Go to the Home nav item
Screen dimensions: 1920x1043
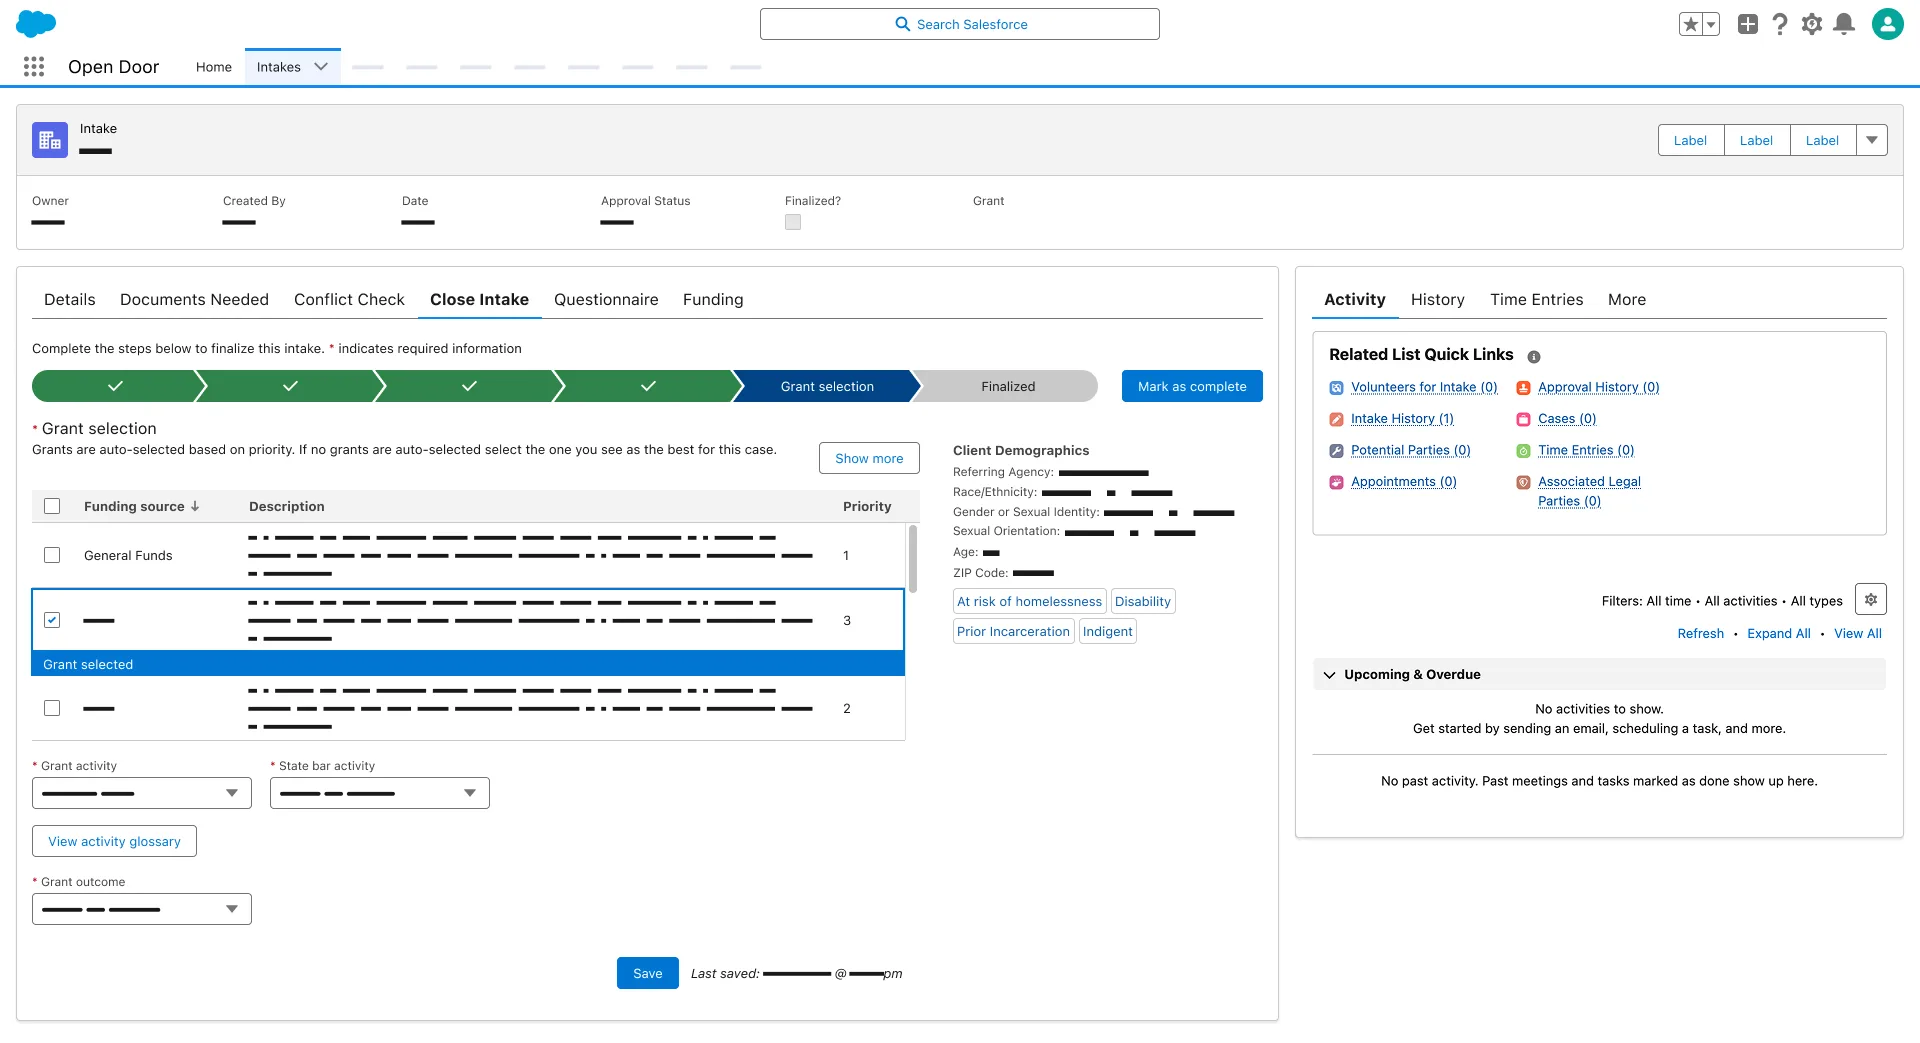click(214, 67)
